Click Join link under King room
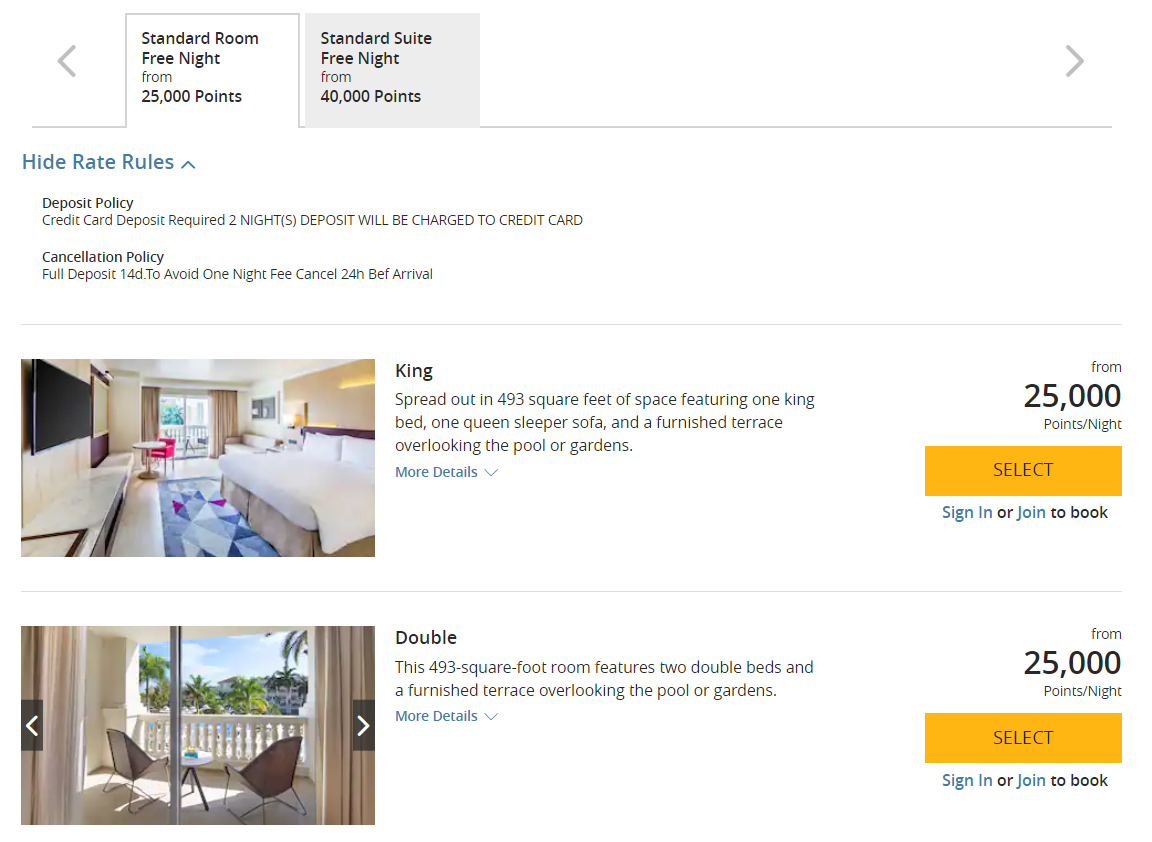The image size is (1152, 842). click(x=1031, y=512)
